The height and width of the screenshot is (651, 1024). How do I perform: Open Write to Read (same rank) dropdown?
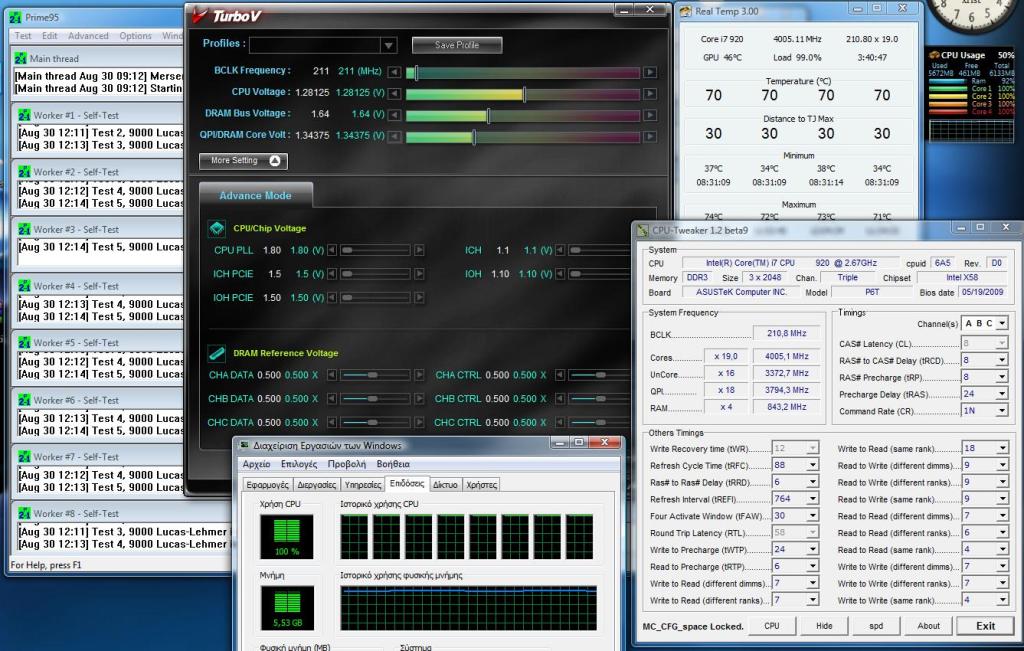1002,448
